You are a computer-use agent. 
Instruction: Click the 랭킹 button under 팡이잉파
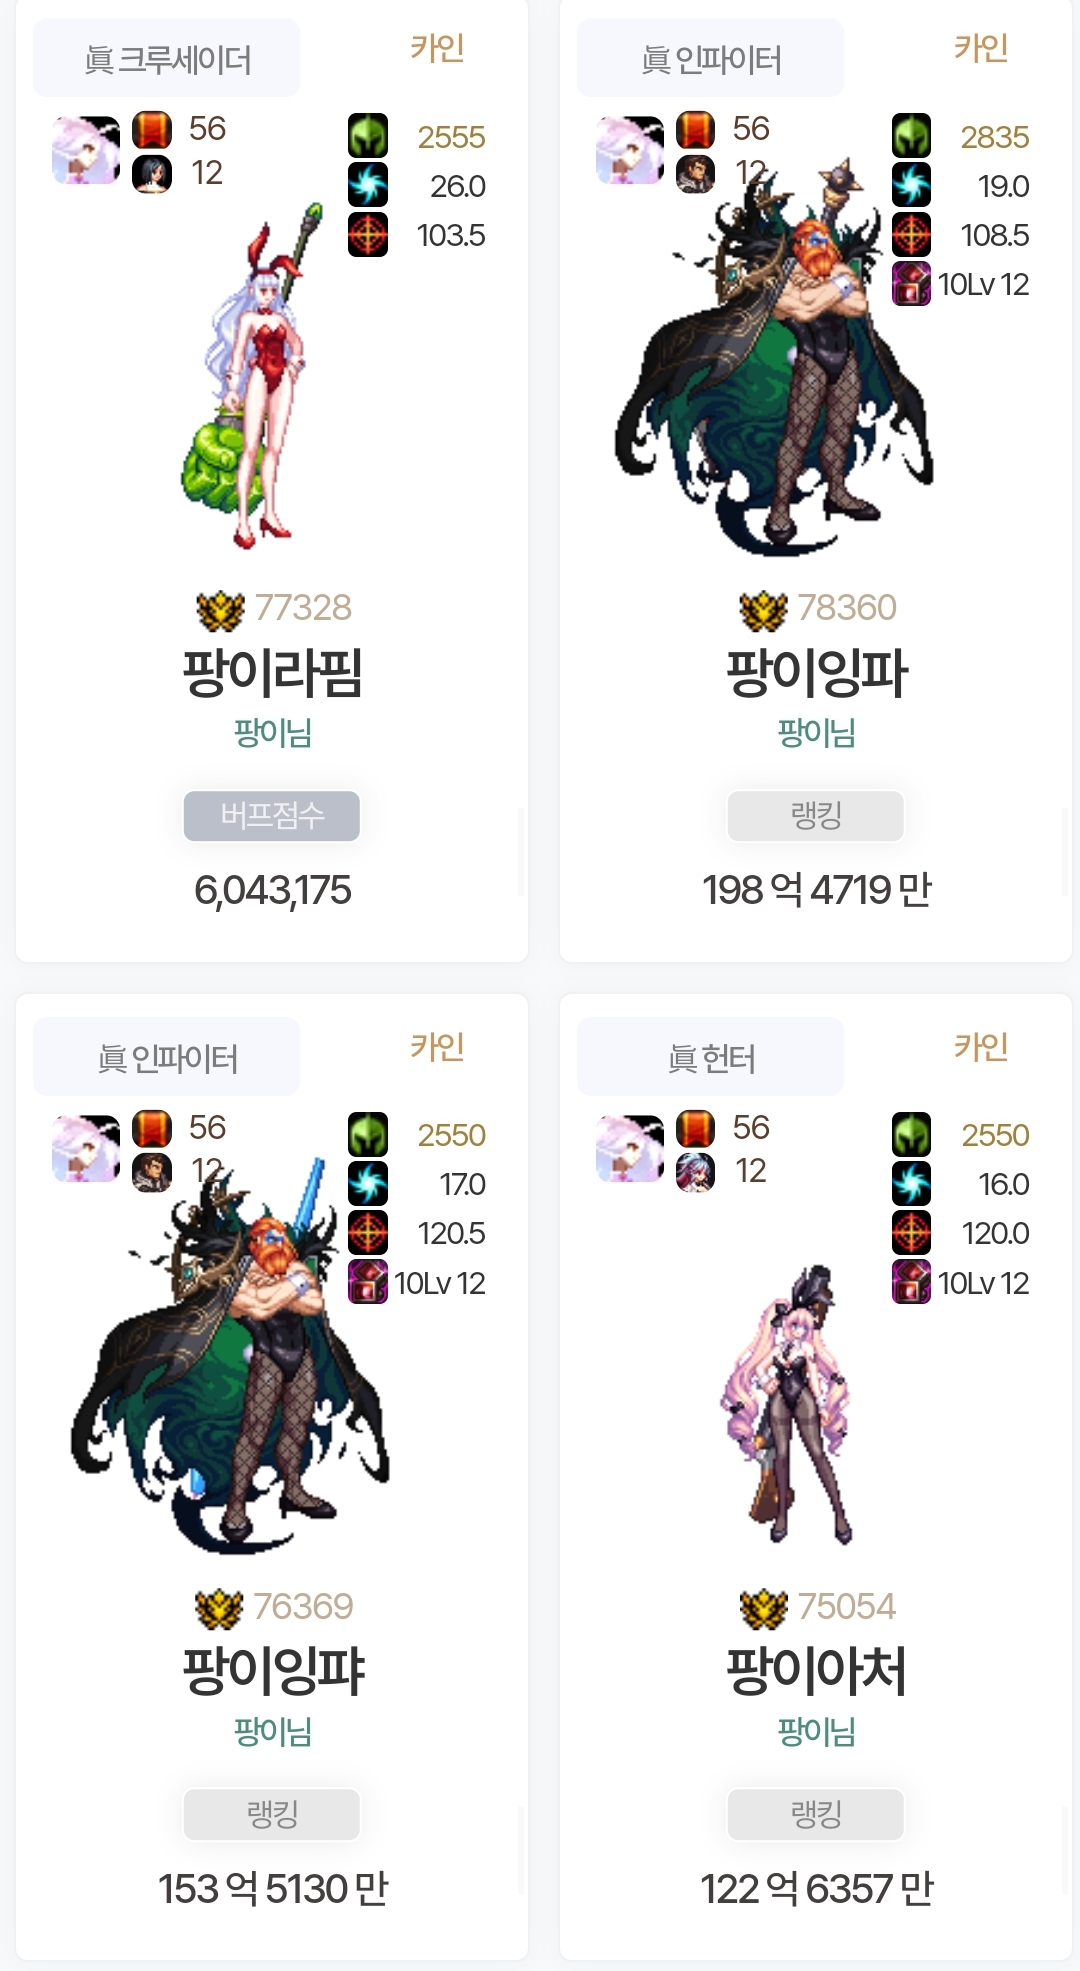tap(816, 816)
